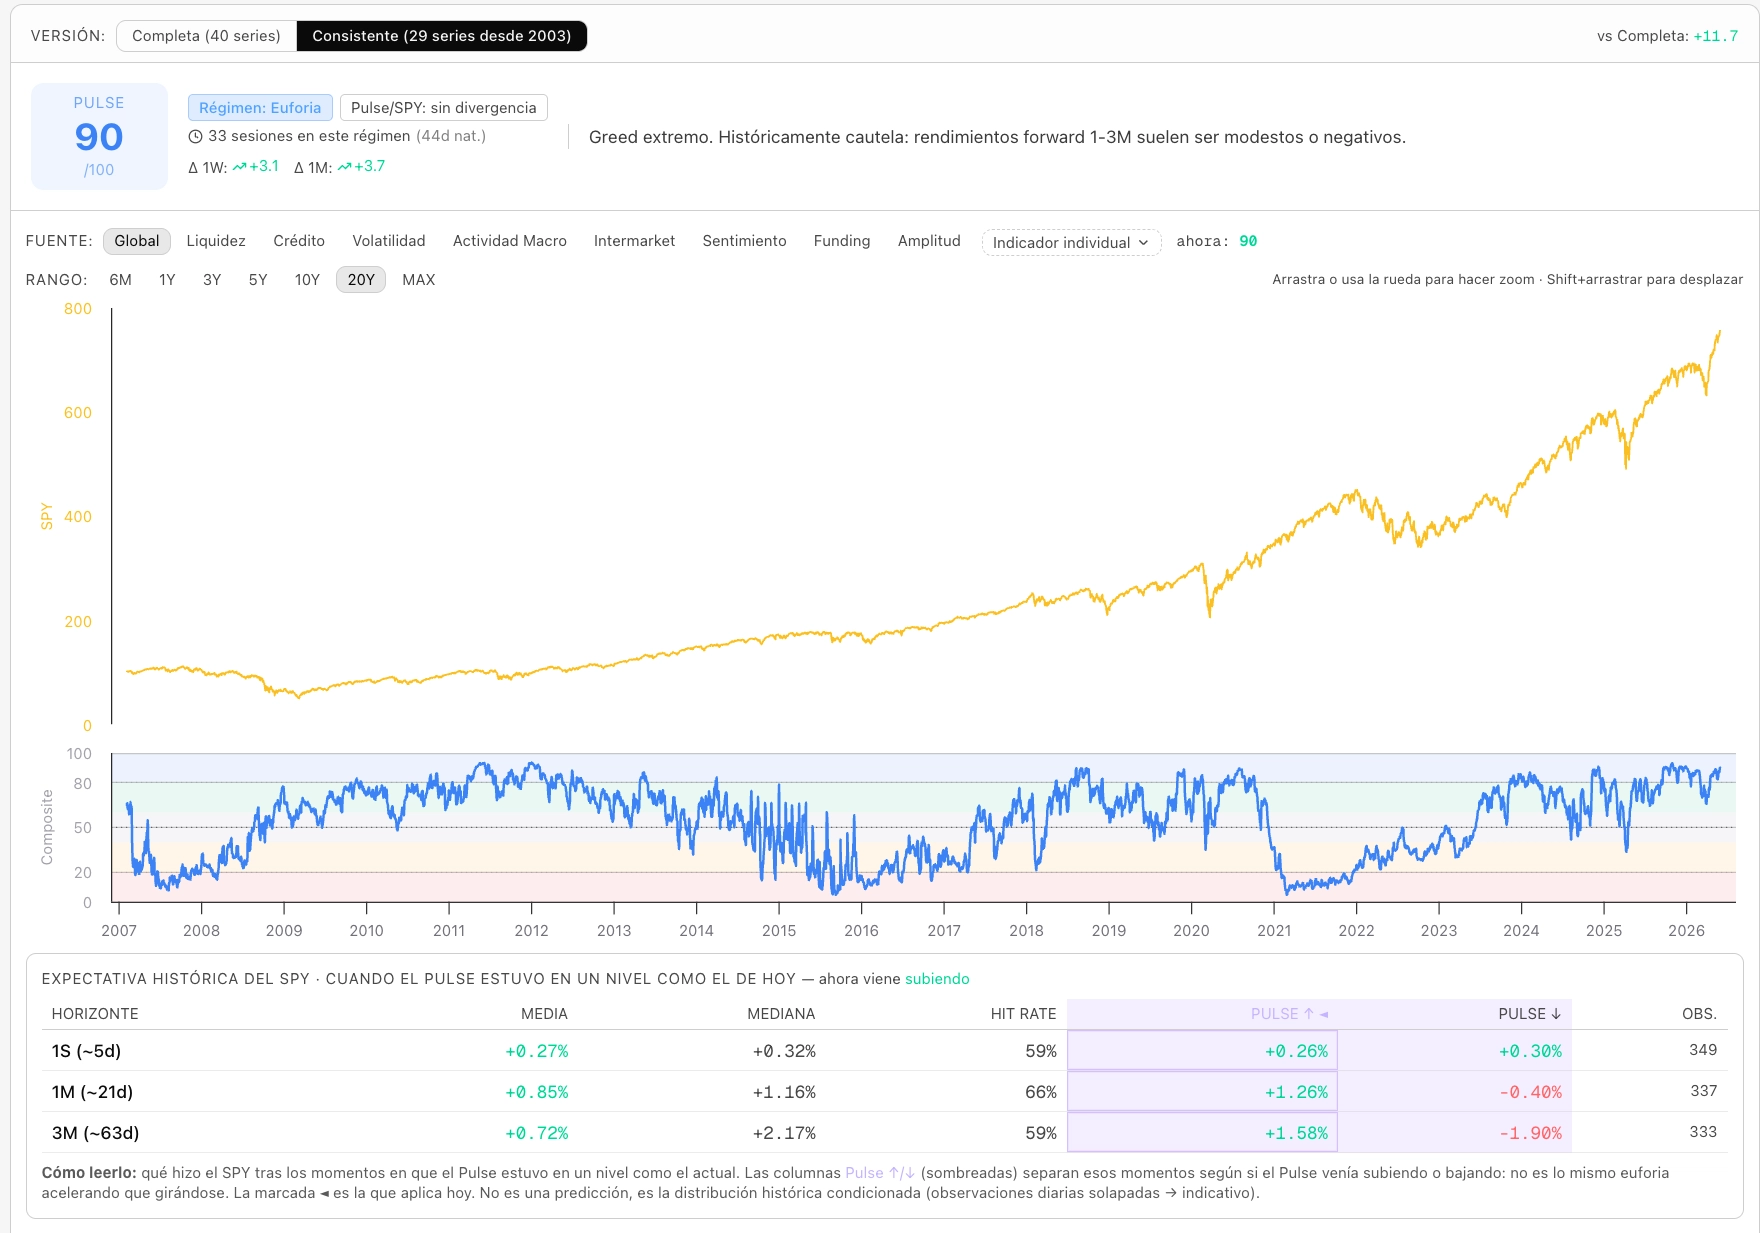Click the PULSE ↓ column header
The image size is (1760, 1233).
pos(1529,1014)
